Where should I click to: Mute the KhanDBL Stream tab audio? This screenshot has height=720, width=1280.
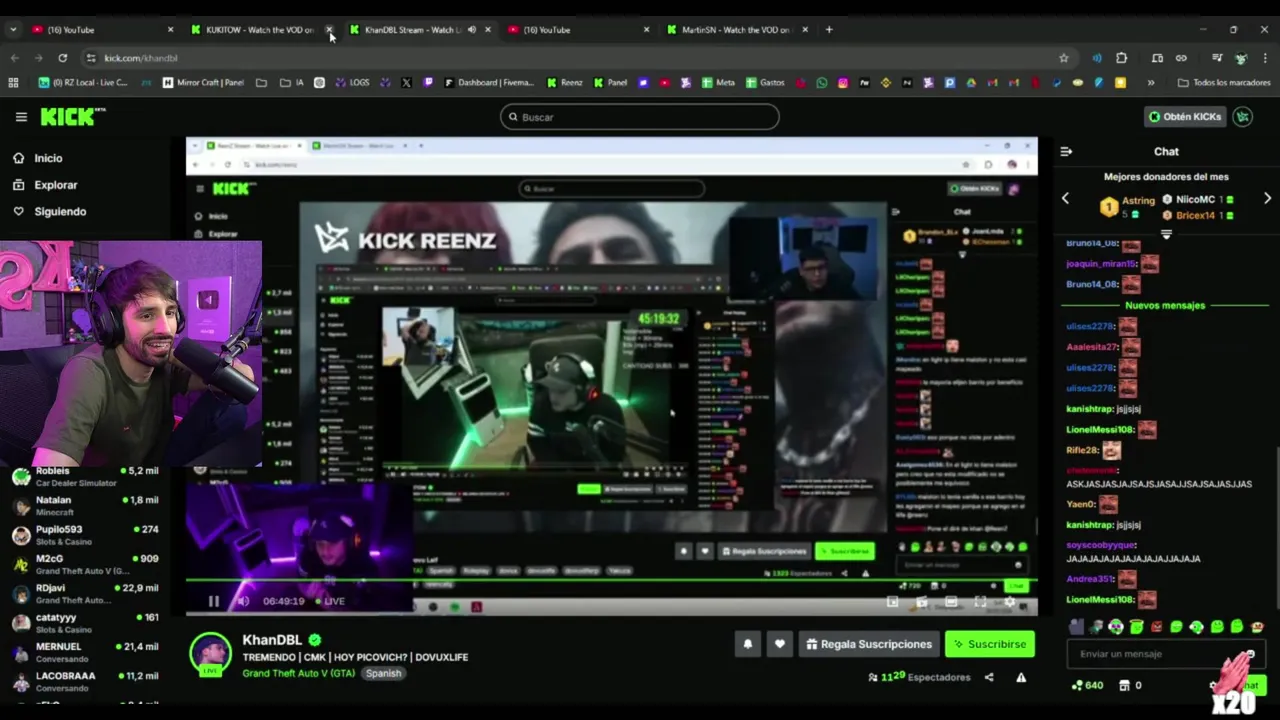[x=472, y=30]
